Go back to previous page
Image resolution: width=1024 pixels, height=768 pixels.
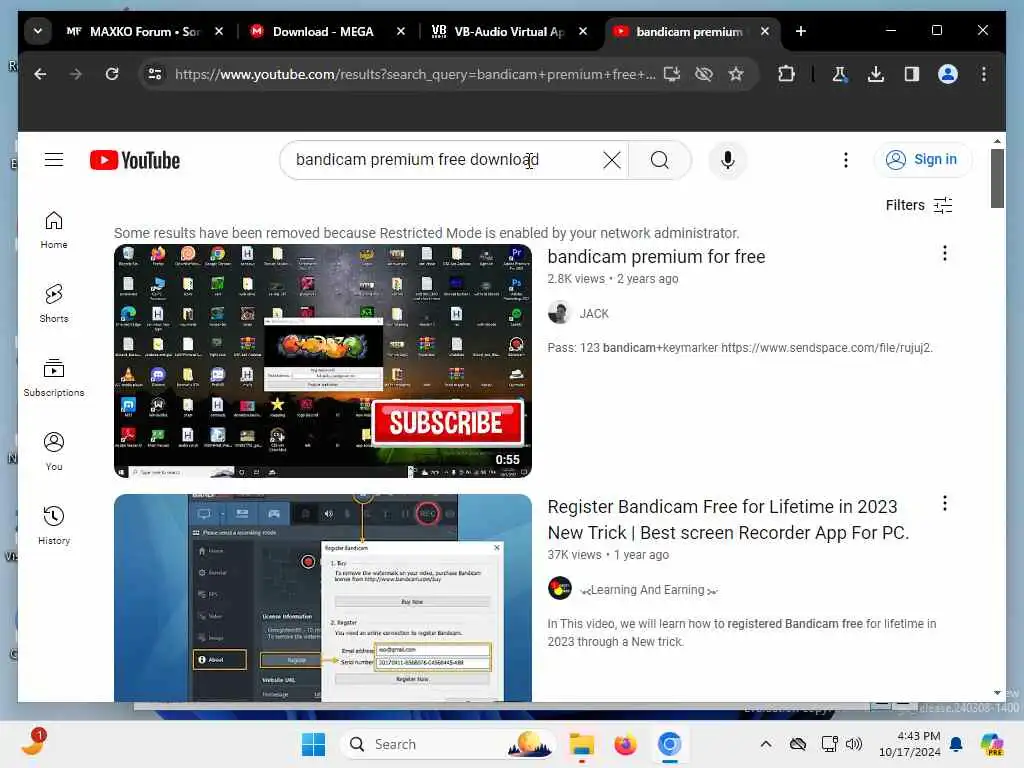tap(40, 74)
